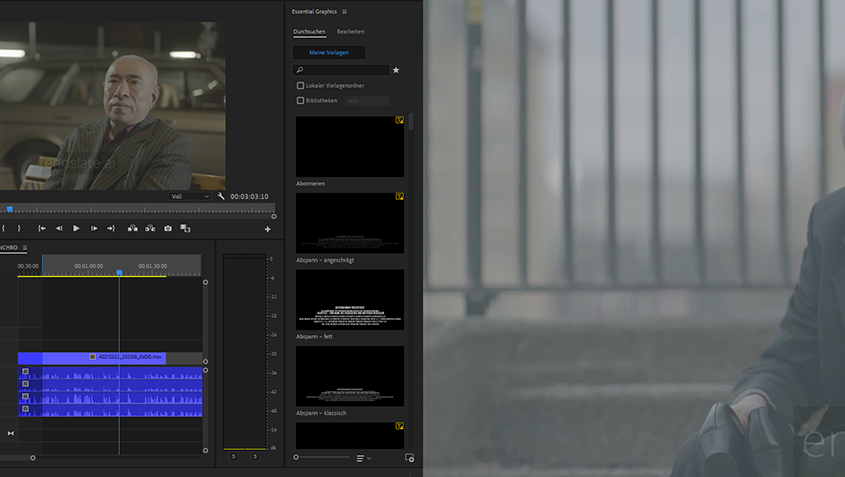Image resolution: width=845 pixels, height=477 pixels.
Task: Click the Meine Vorlagen button
Action: [329, 52]
